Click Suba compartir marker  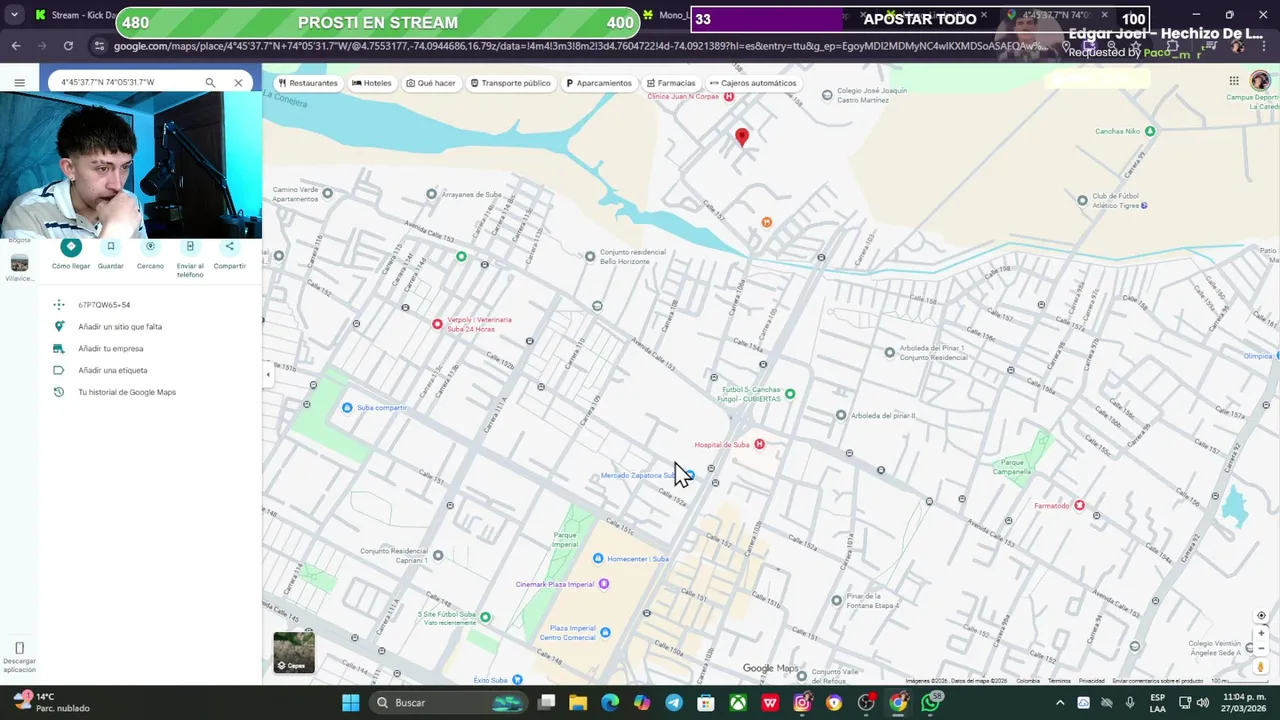pos(347,407)
